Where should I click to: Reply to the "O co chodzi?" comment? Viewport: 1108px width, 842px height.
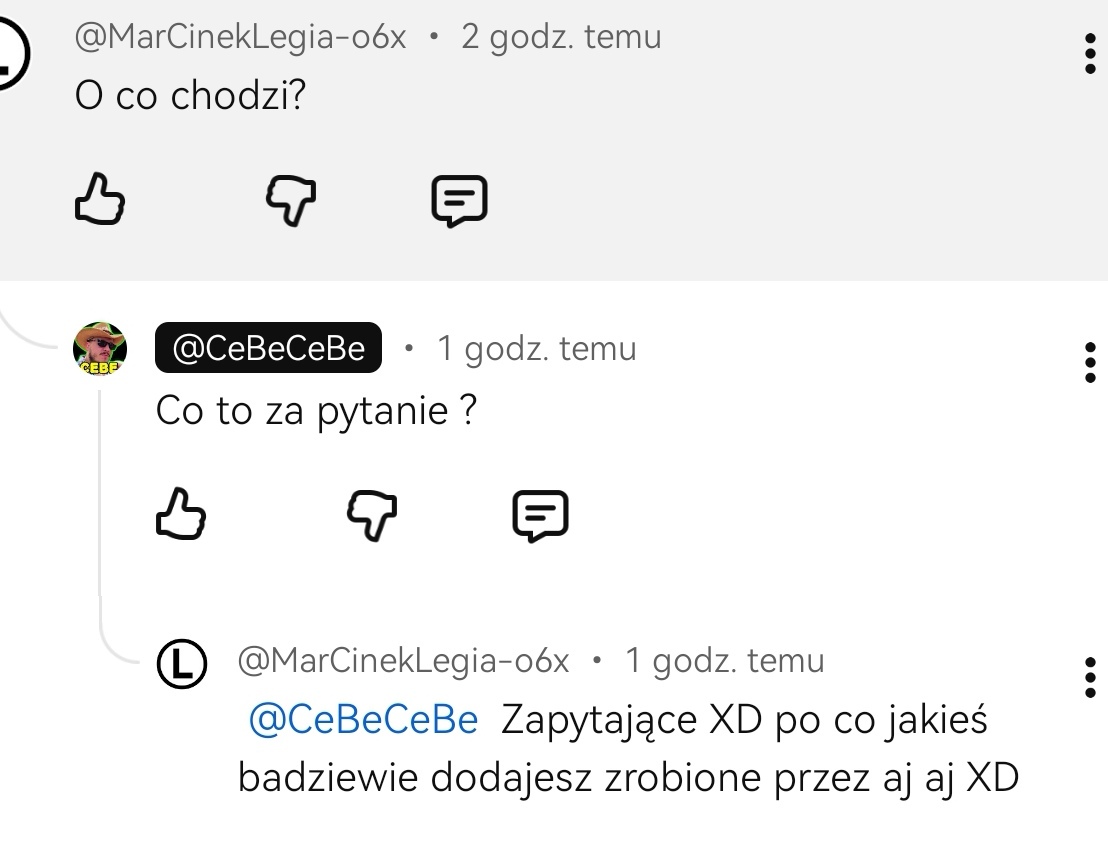459,200
